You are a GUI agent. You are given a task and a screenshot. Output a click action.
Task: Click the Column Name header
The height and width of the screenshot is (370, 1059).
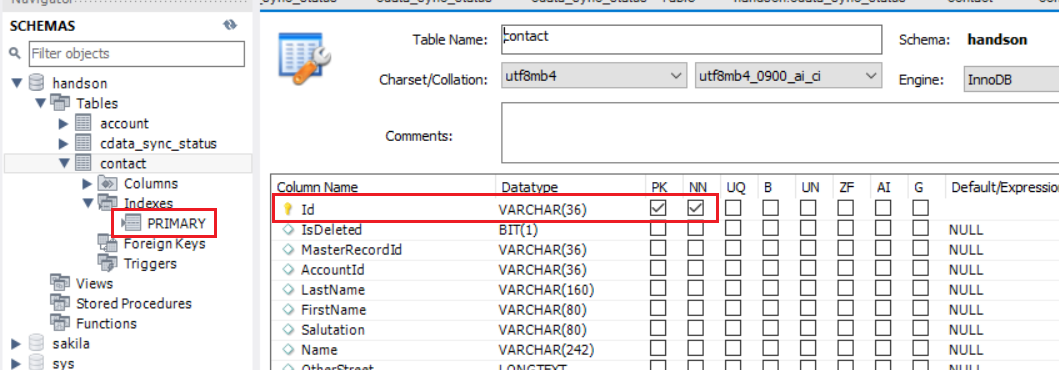pyautogui.click(x=317, y=187)
